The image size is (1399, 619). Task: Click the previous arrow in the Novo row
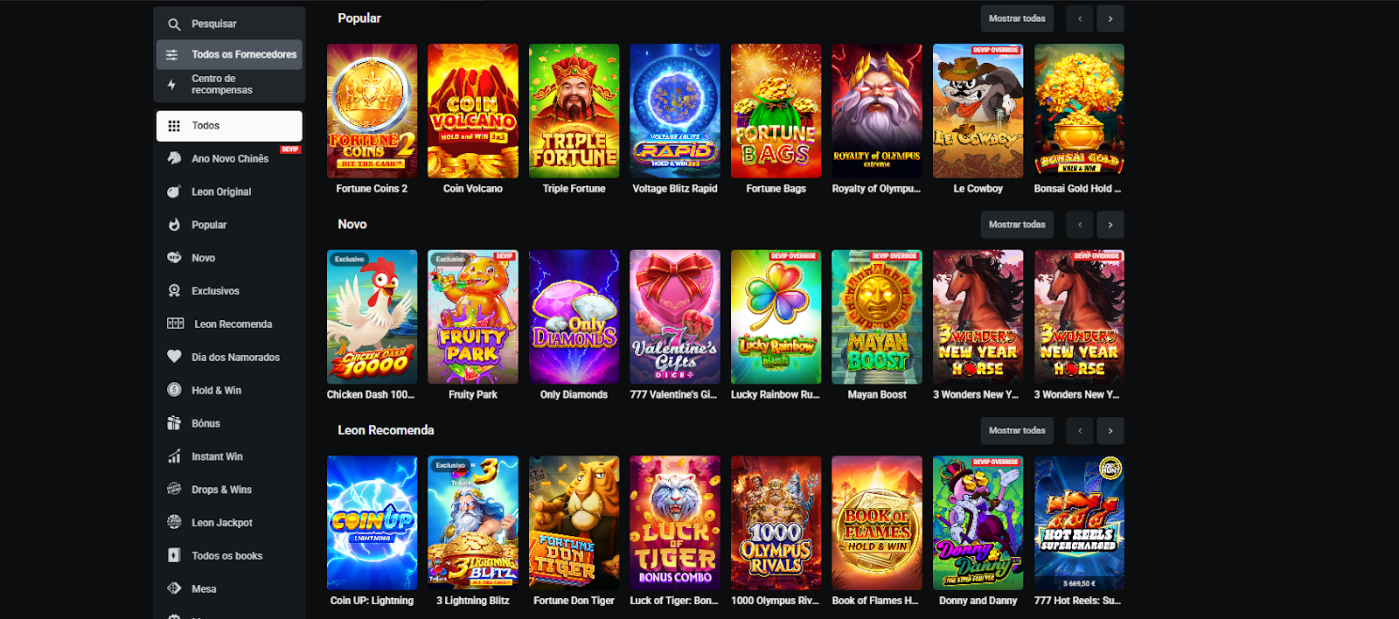coord(1079,224)
